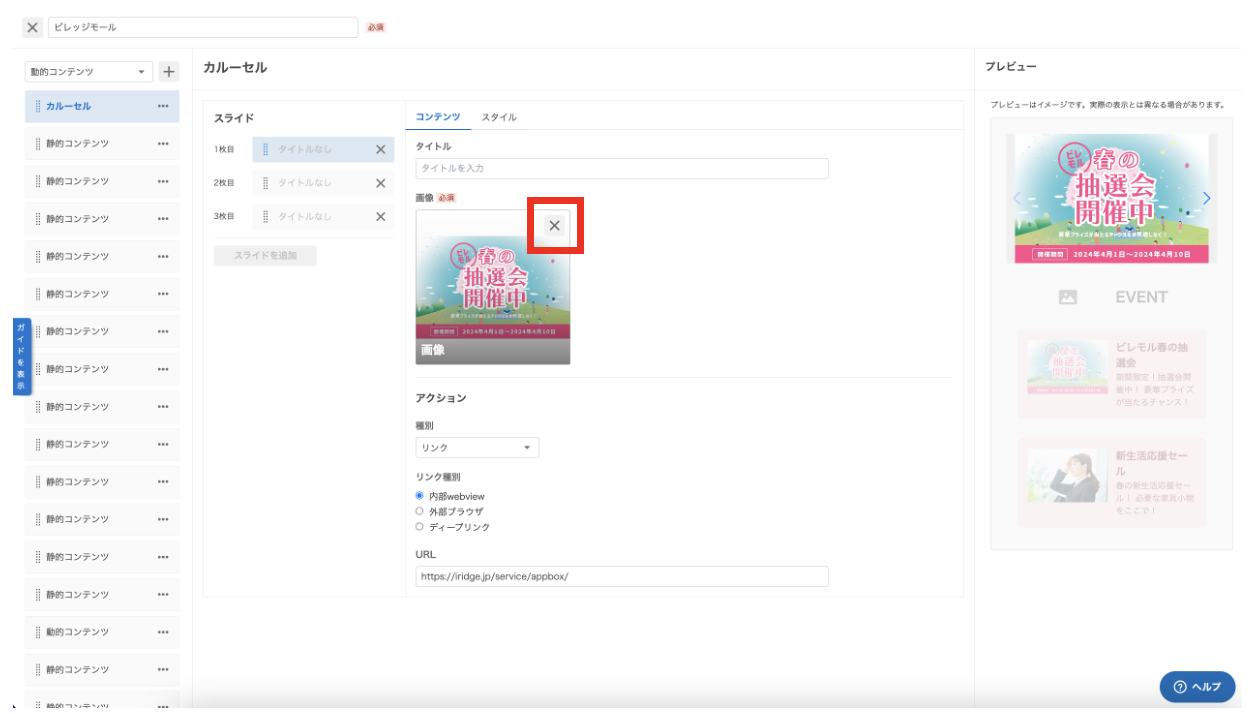Click the タイトルを入力 field
The height and width of the screenshot is (714, 1254).
click(622, 168)
